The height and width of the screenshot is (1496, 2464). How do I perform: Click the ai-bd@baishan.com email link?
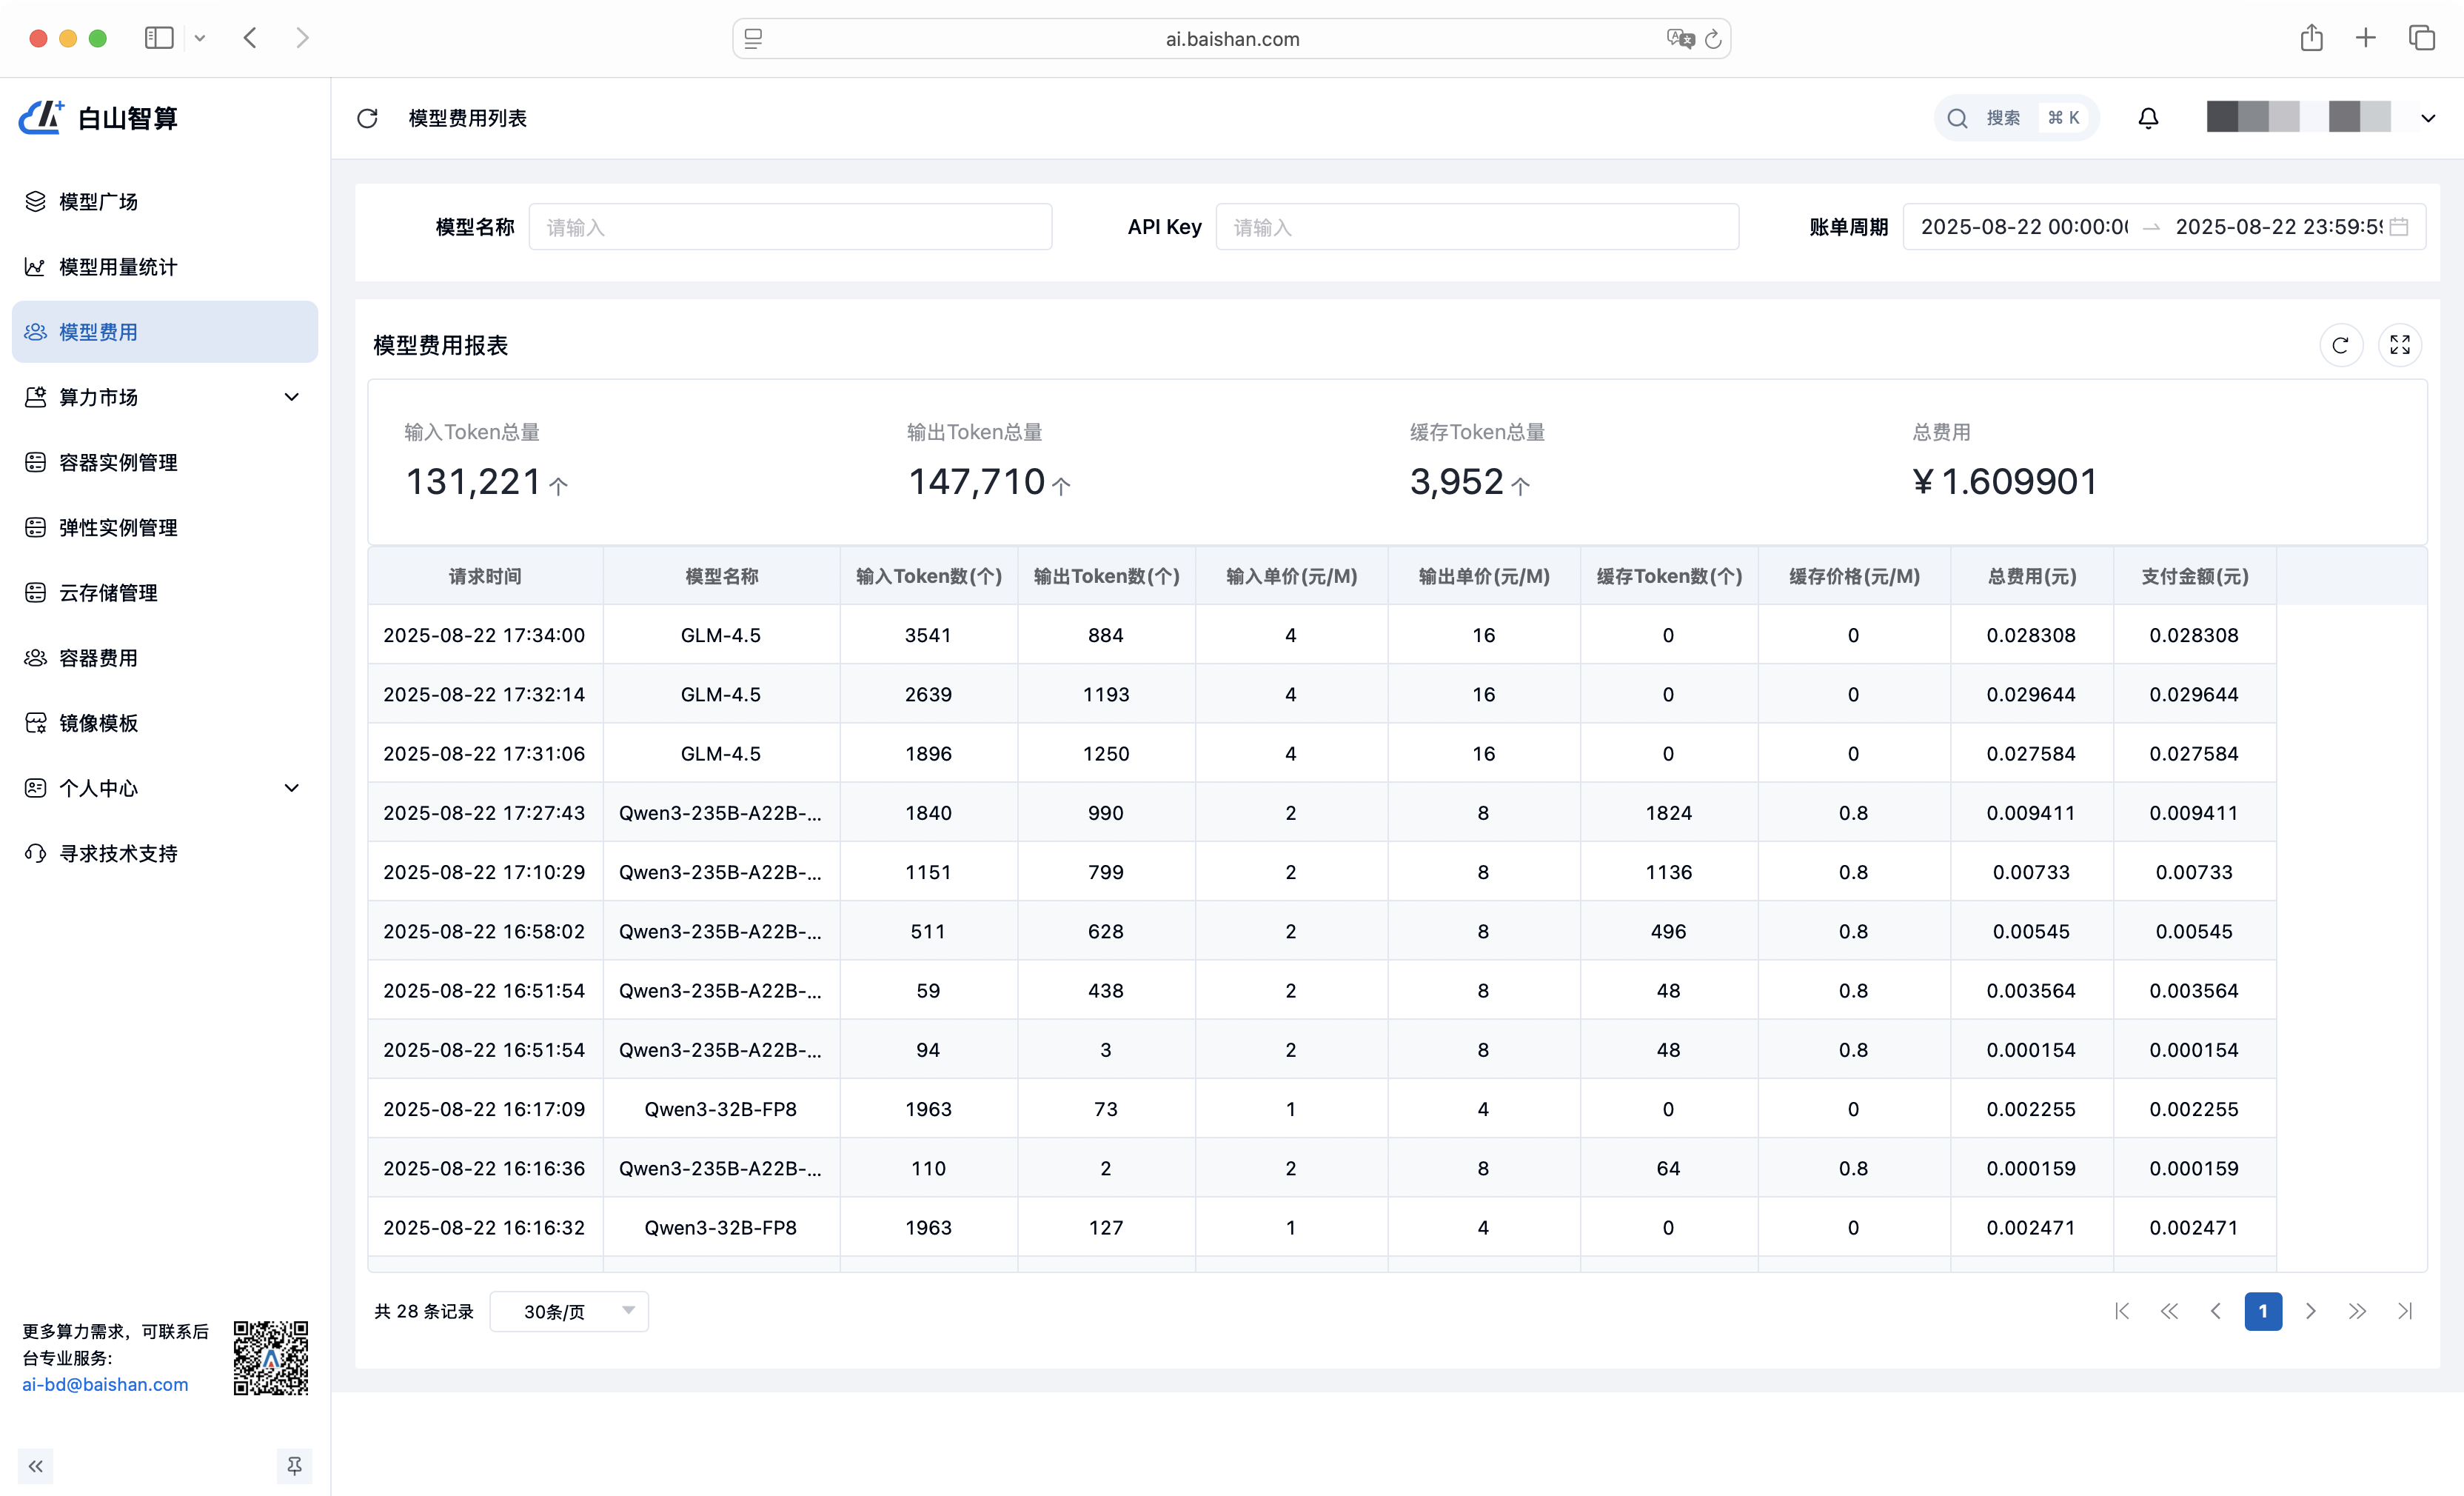point(105,1384)
